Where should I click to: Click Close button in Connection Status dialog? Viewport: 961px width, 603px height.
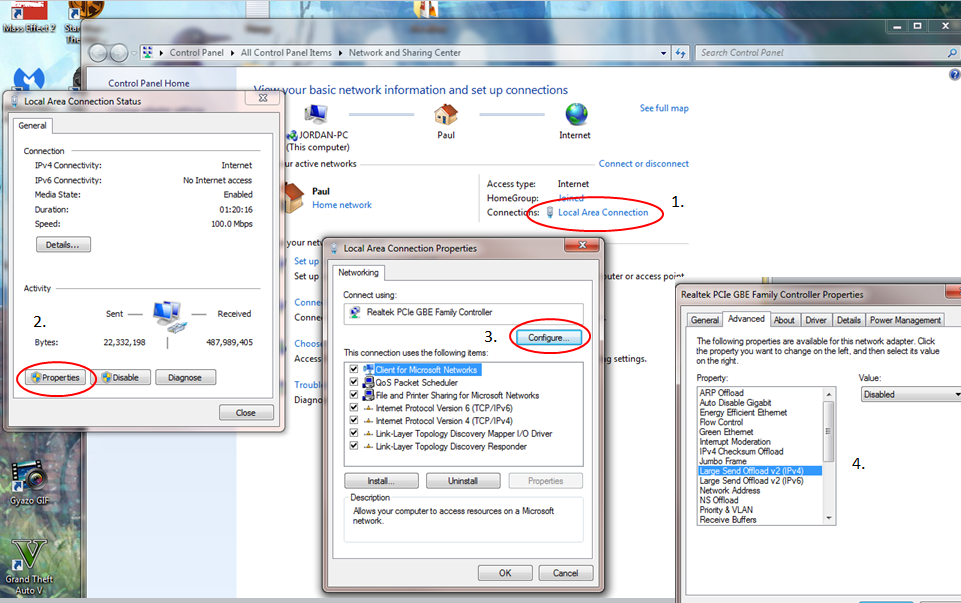click(x=246, y=413)
